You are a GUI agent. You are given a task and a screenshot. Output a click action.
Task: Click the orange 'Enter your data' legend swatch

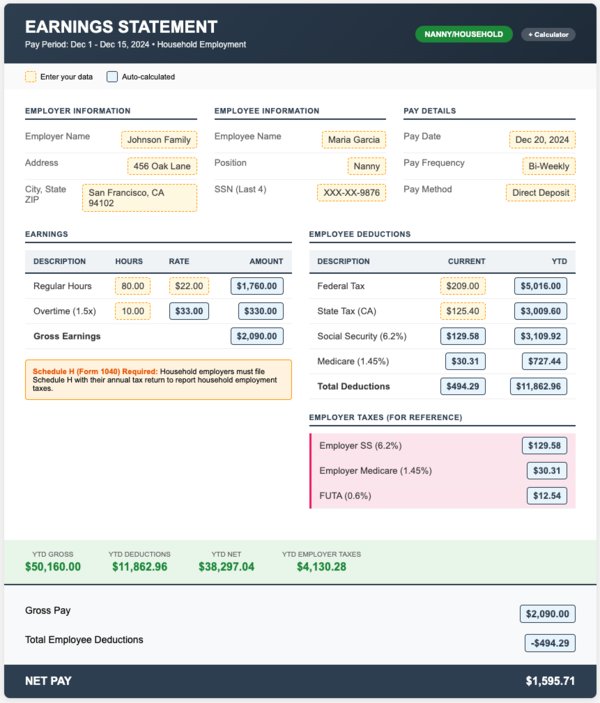pyautogui.click(x=30, y=77)
